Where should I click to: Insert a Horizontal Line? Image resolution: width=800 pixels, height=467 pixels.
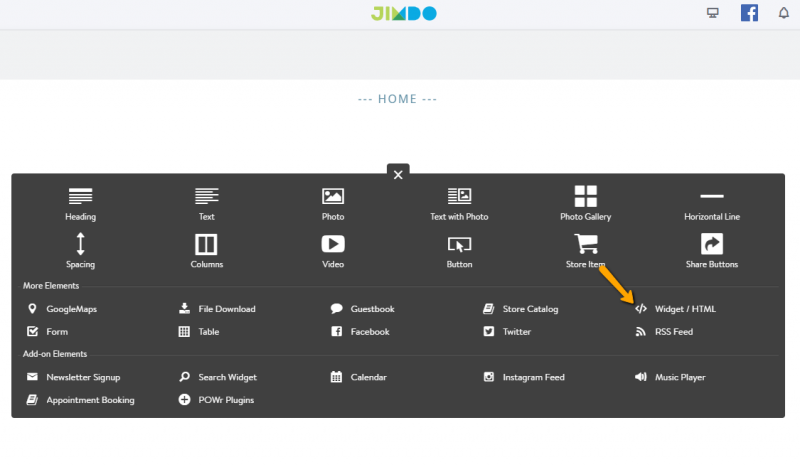tap(711, 202)
